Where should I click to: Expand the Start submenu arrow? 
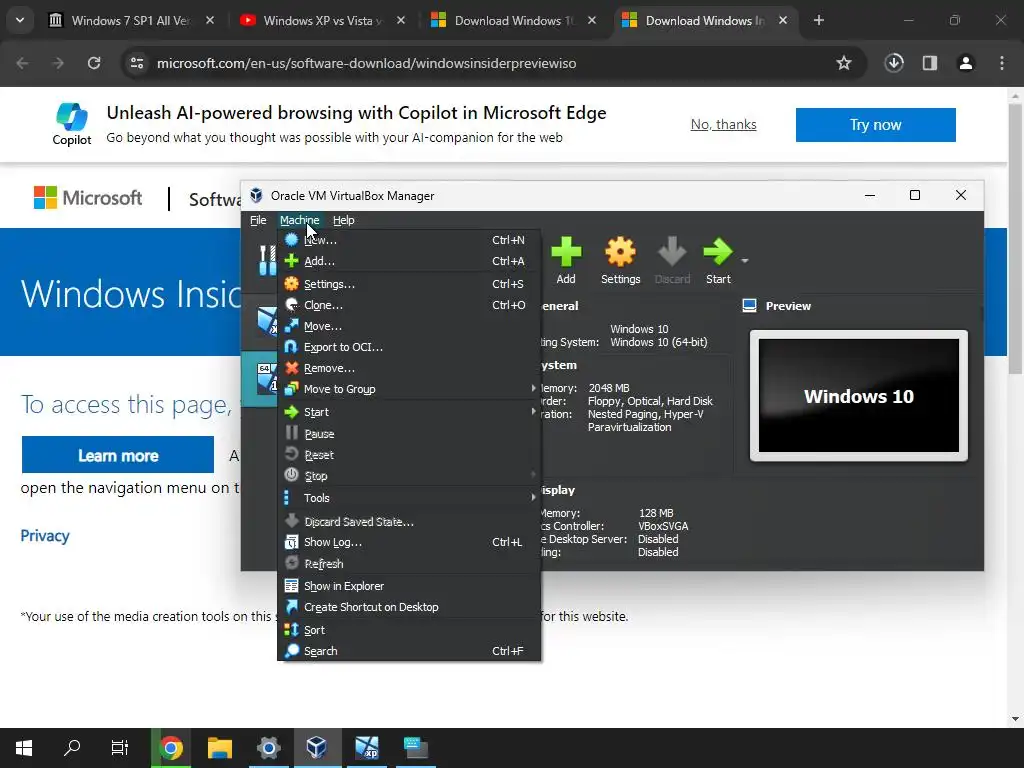point(533,411)
